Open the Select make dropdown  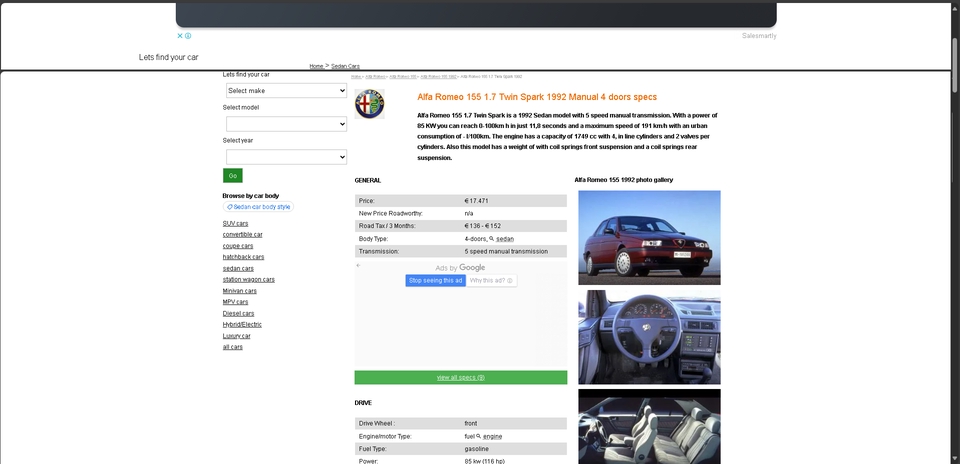(287, 91)
